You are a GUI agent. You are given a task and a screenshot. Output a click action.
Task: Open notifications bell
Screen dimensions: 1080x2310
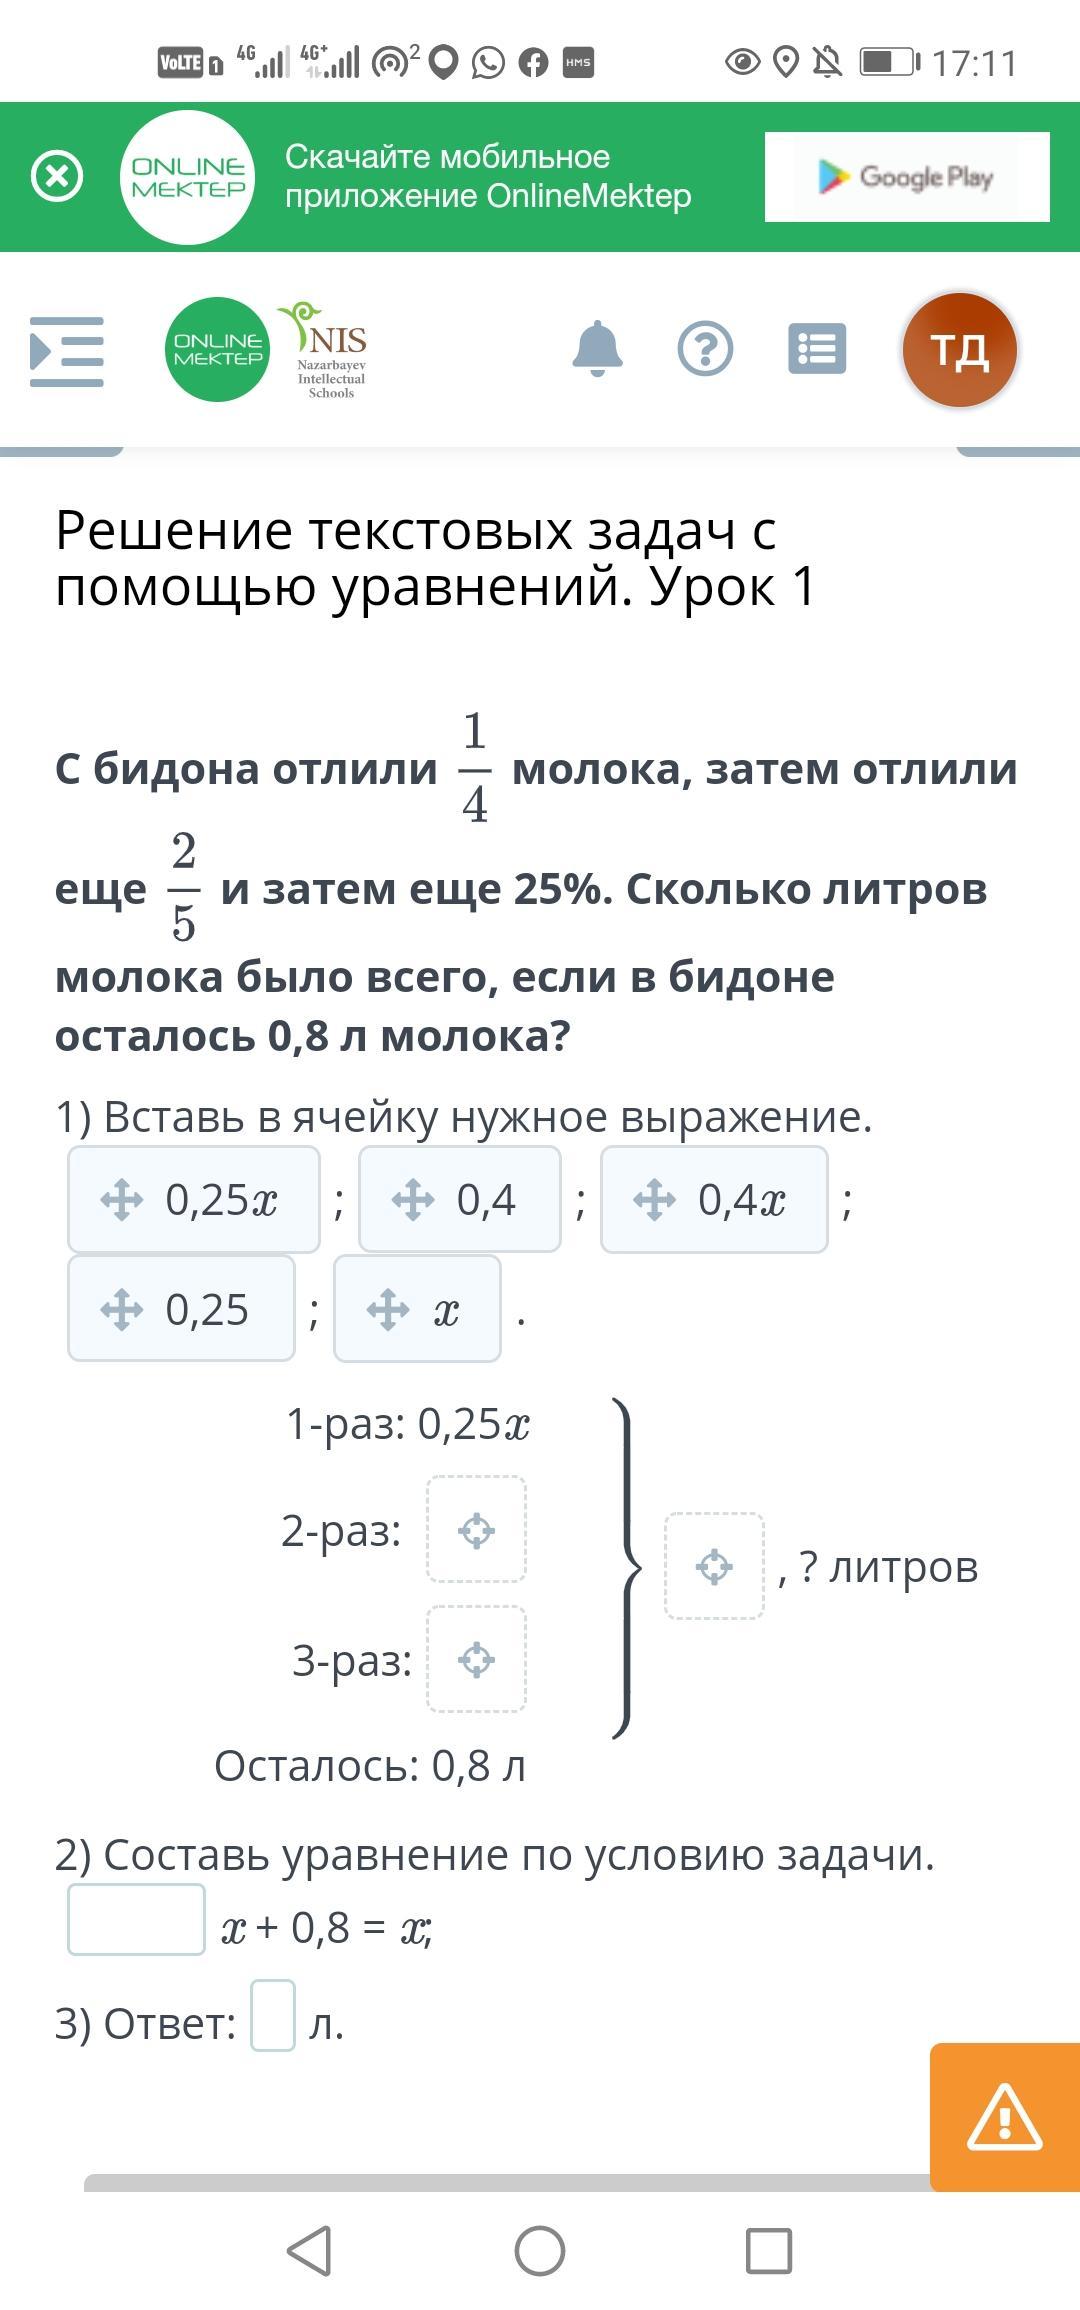tap(597, 349)
